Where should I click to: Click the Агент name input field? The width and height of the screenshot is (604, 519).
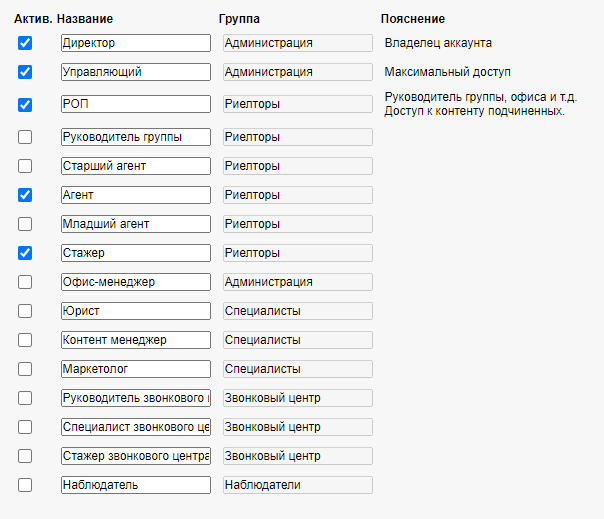point(135,195)
